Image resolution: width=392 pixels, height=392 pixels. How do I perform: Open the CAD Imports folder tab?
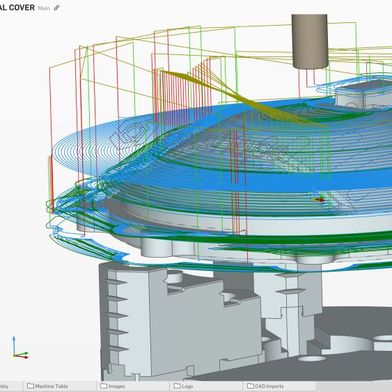pyautogui.click(x=280, y=386)
